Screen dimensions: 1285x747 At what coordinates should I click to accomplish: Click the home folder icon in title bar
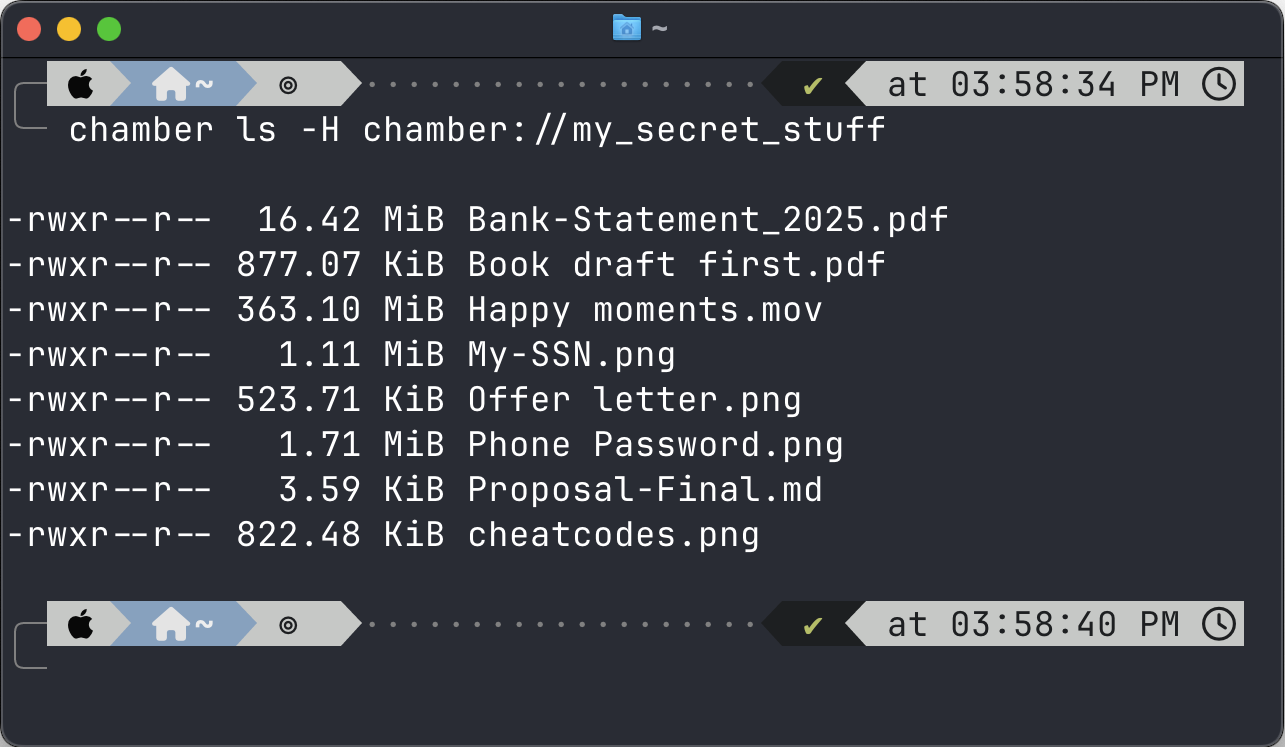[x=626, y=28]
